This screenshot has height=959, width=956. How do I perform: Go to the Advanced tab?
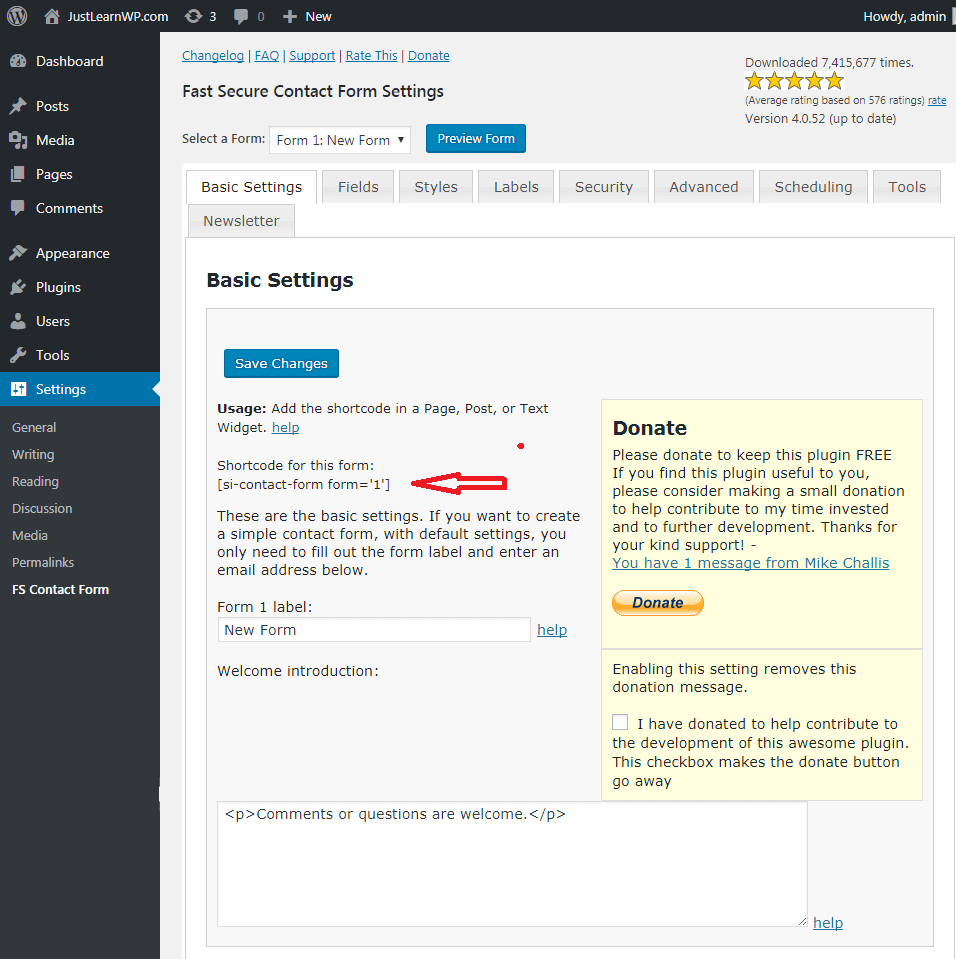[703, 187]
